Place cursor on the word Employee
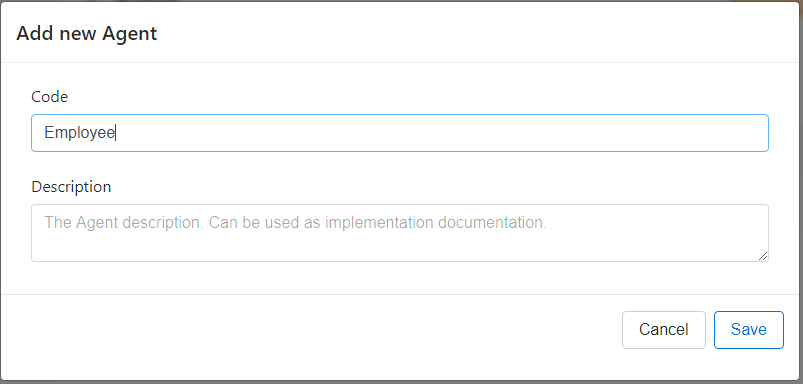This screenshot has height=384, width=803. pos(79,133)
